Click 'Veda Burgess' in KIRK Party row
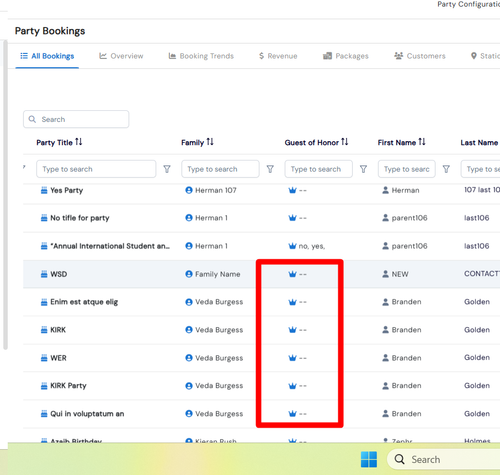500x475 pixels. click(x=219, y=386)
